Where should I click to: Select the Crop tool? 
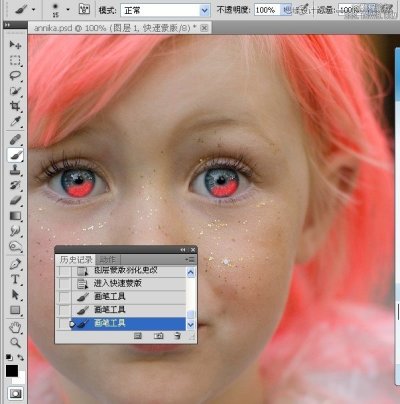coord(15,106)
